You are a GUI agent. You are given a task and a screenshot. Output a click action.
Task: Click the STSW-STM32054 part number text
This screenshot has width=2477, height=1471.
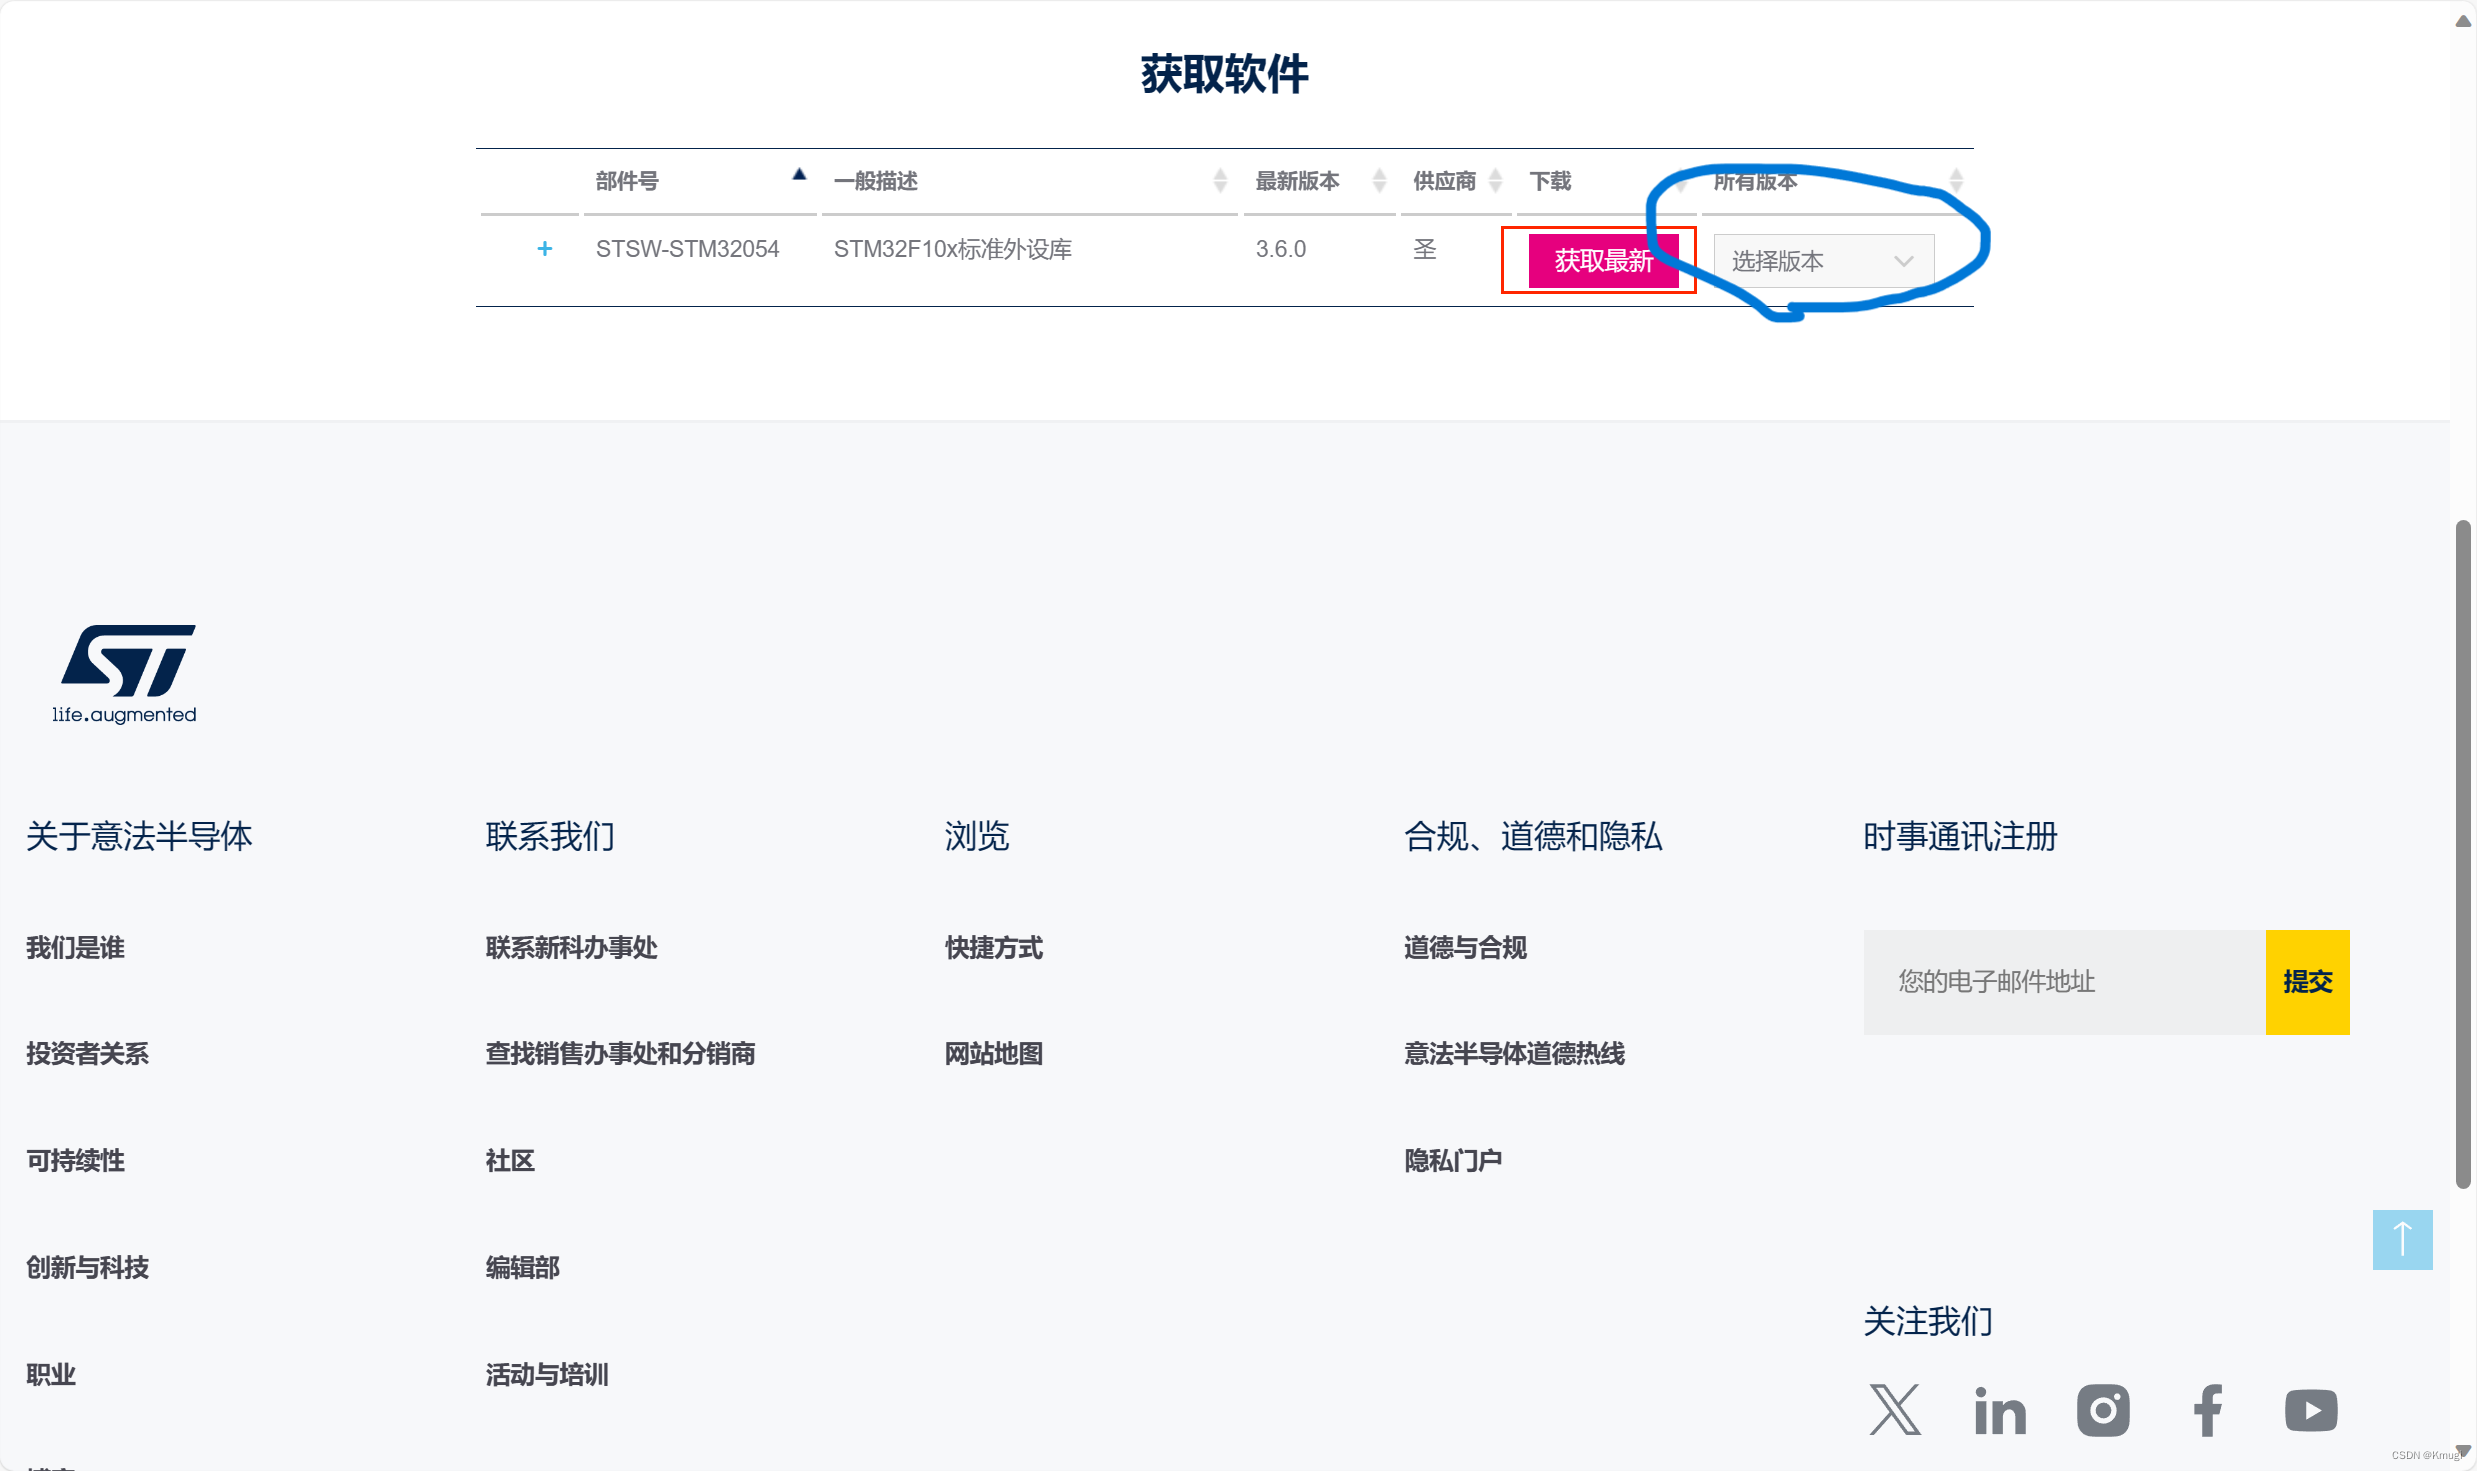point(687,249)
